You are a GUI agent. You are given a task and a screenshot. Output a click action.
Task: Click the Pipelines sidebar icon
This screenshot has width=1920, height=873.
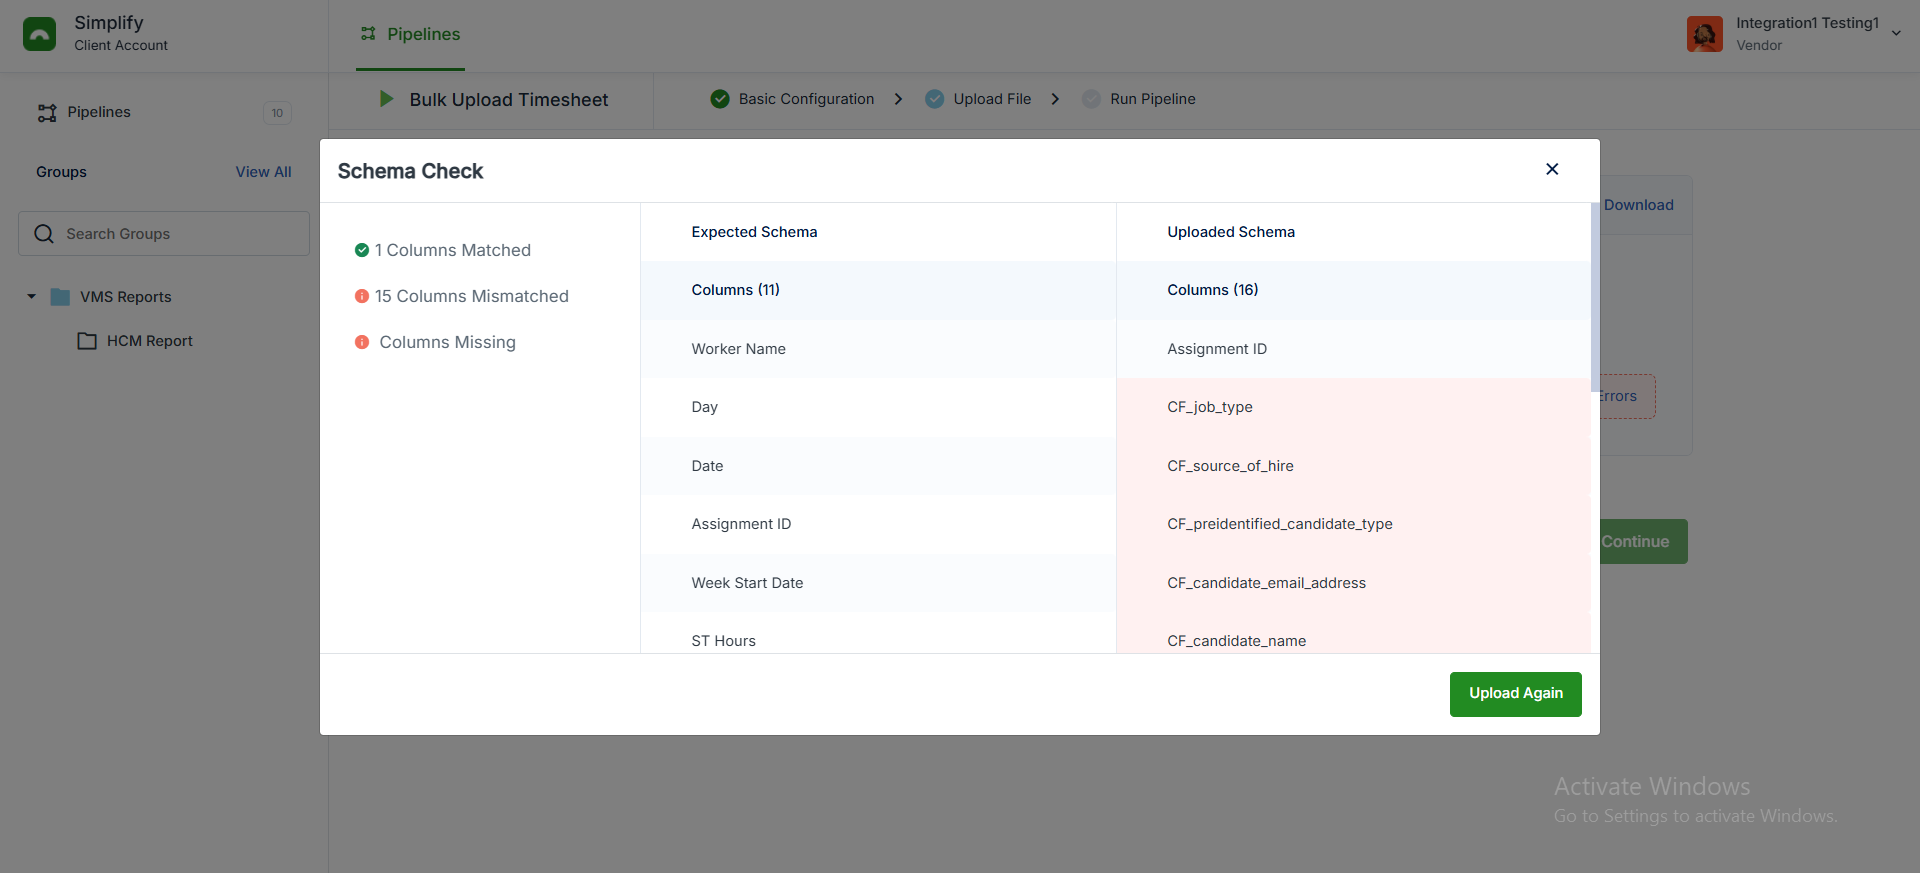47,113
